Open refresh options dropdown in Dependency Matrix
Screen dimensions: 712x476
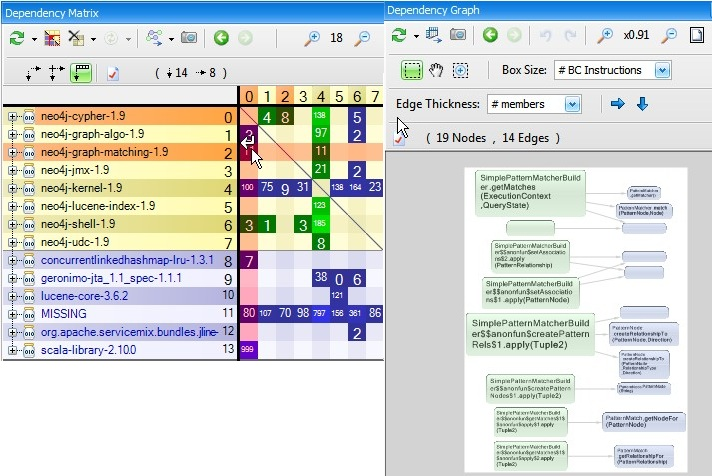[x=35, y=40]
